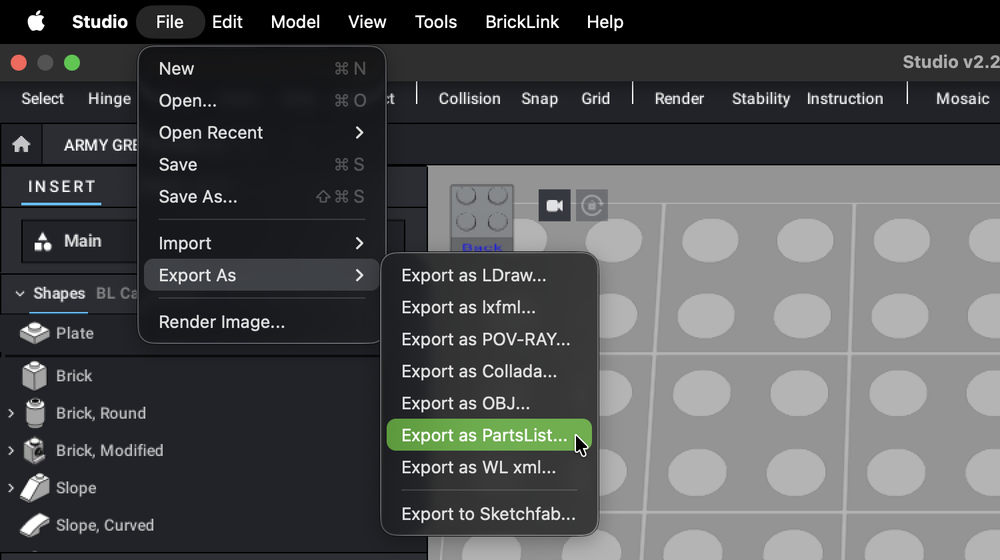Click the Hinge tool in toolbar
This screenshot has height=560, width=1000.
coord(109,99)
